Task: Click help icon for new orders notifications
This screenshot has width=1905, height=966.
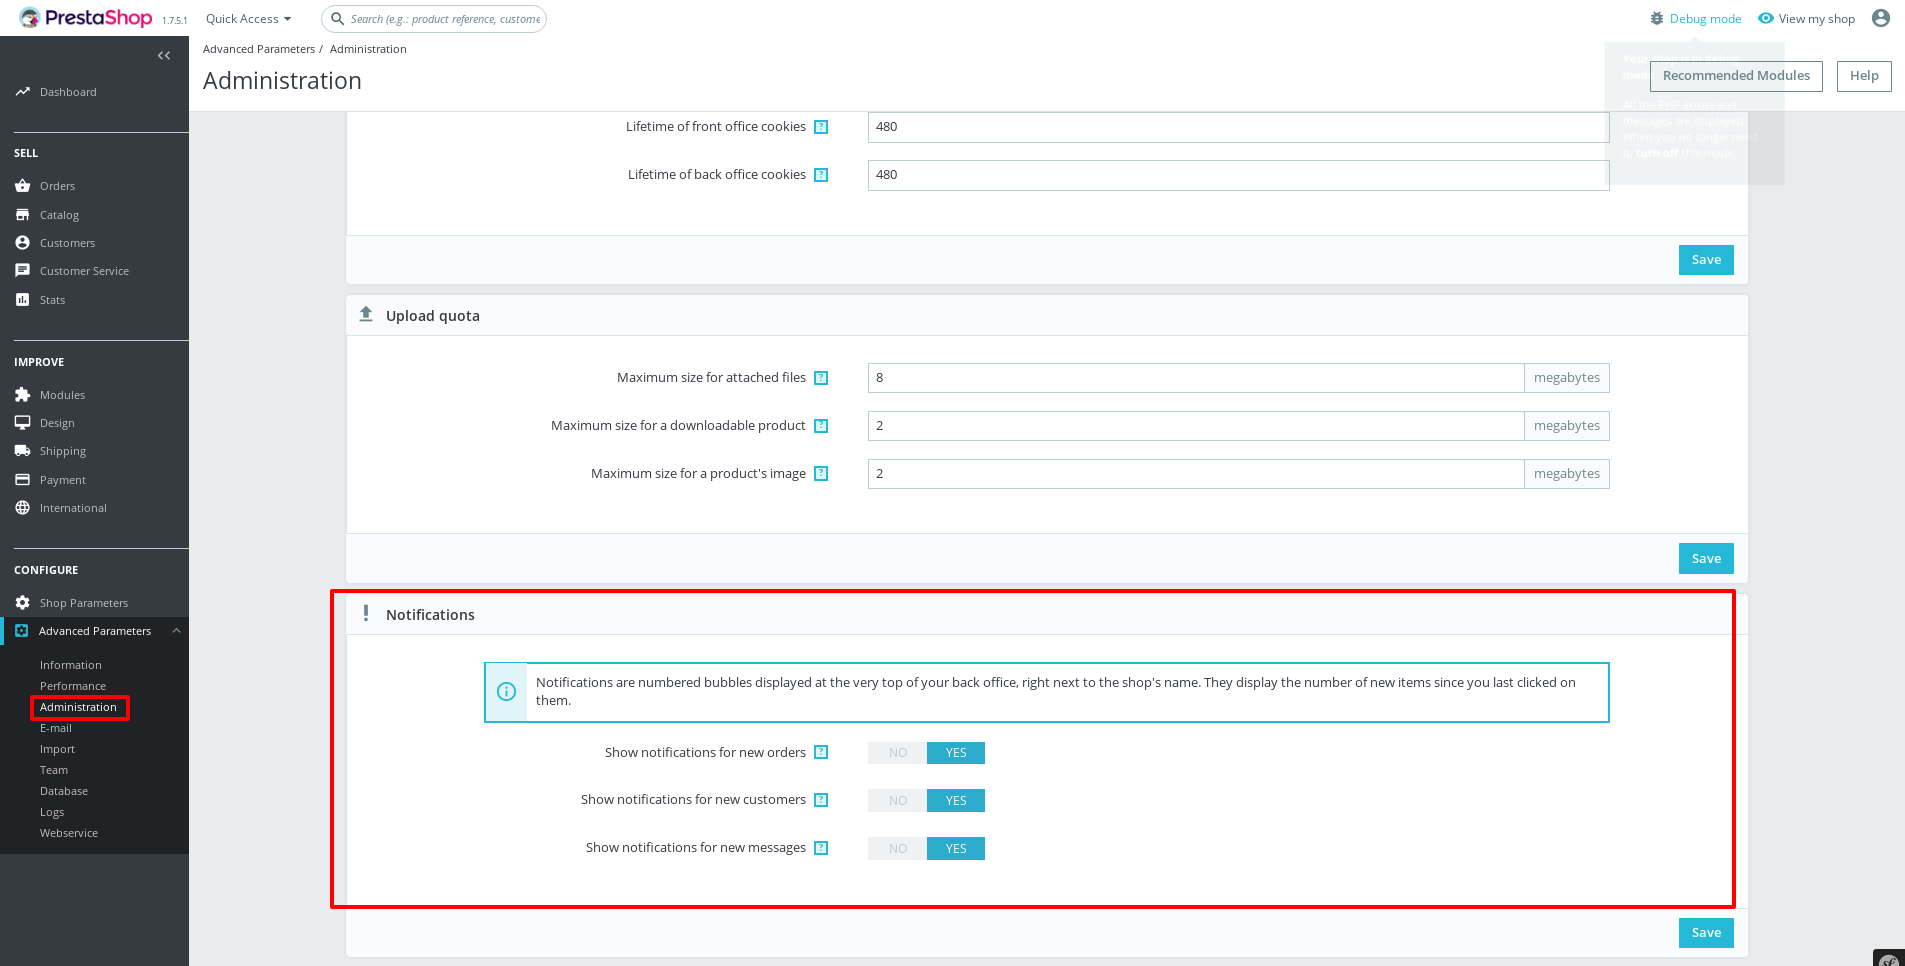Action: [x=821, y=752]
